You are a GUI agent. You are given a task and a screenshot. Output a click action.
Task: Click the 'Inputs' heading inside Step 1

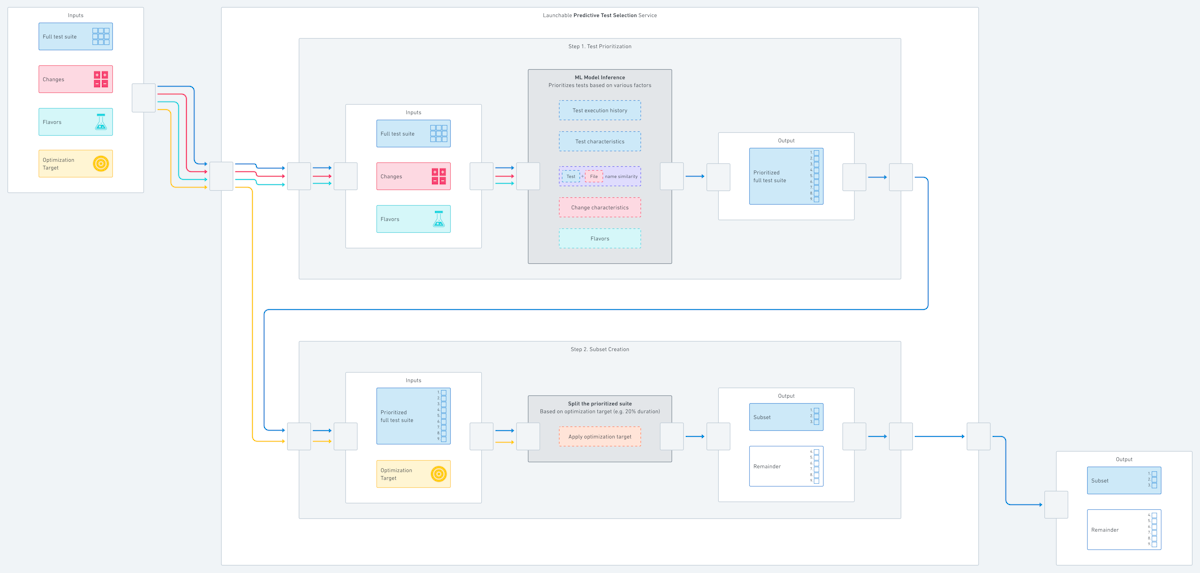tap(414, 112)
